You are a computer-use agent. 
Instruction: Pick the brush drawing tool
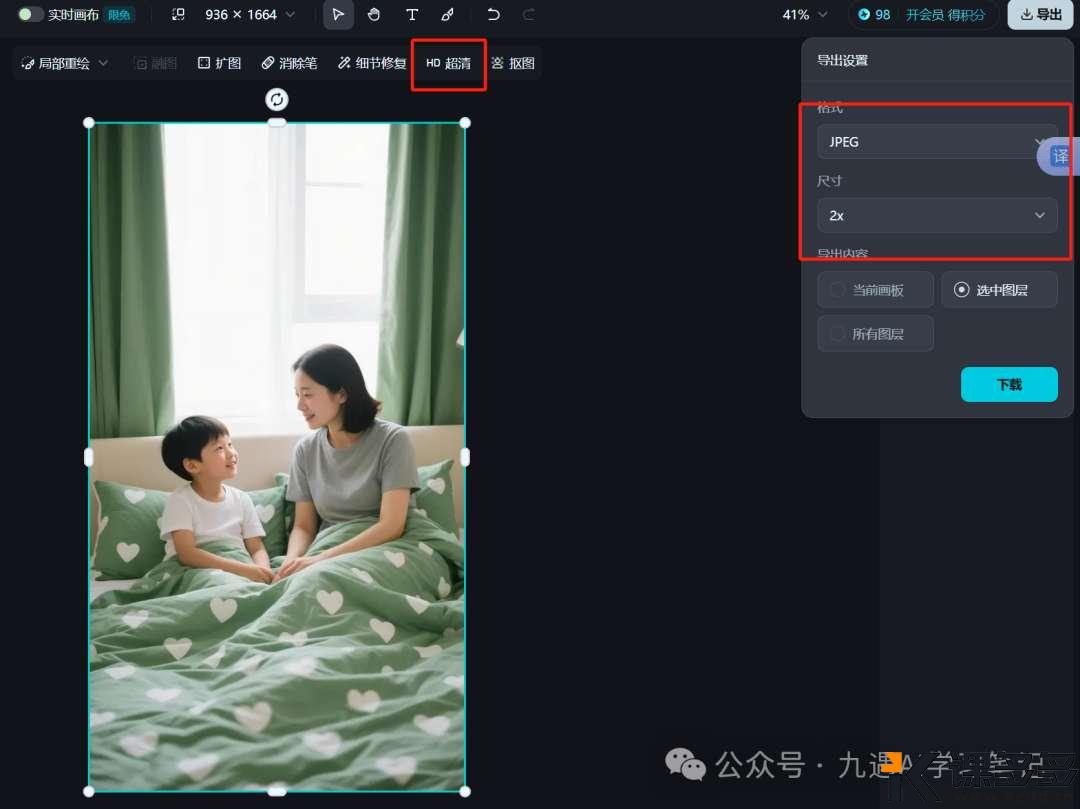448,14
